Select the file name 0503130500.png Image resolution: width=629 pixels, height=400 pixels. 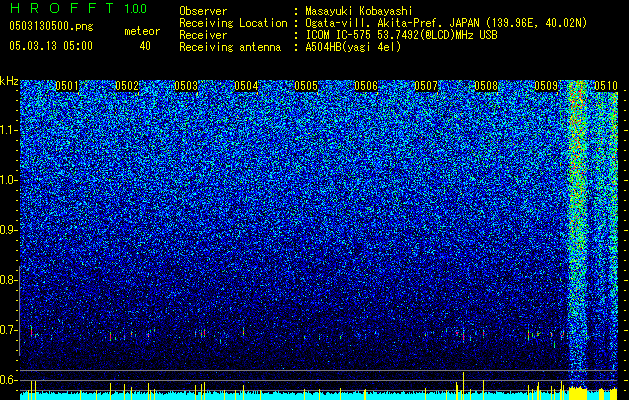(51, 26)
